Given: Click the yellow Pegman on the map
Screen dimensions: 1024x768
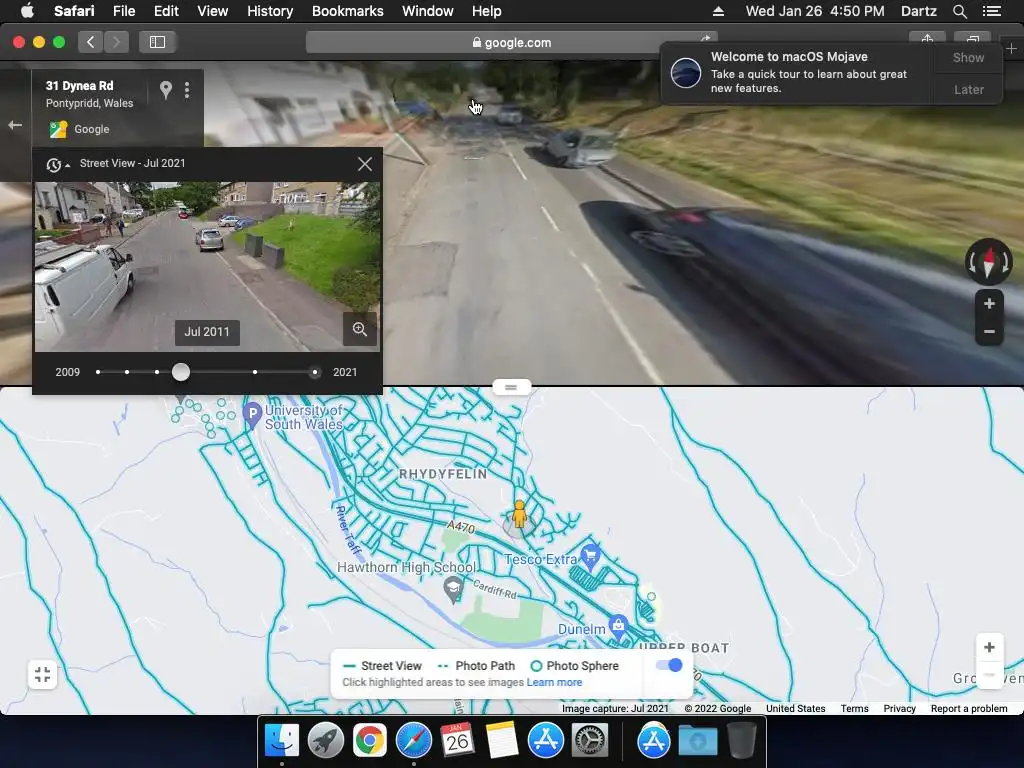Looking at the screenshot, I should pyautogui.click(x=519, y=515).
